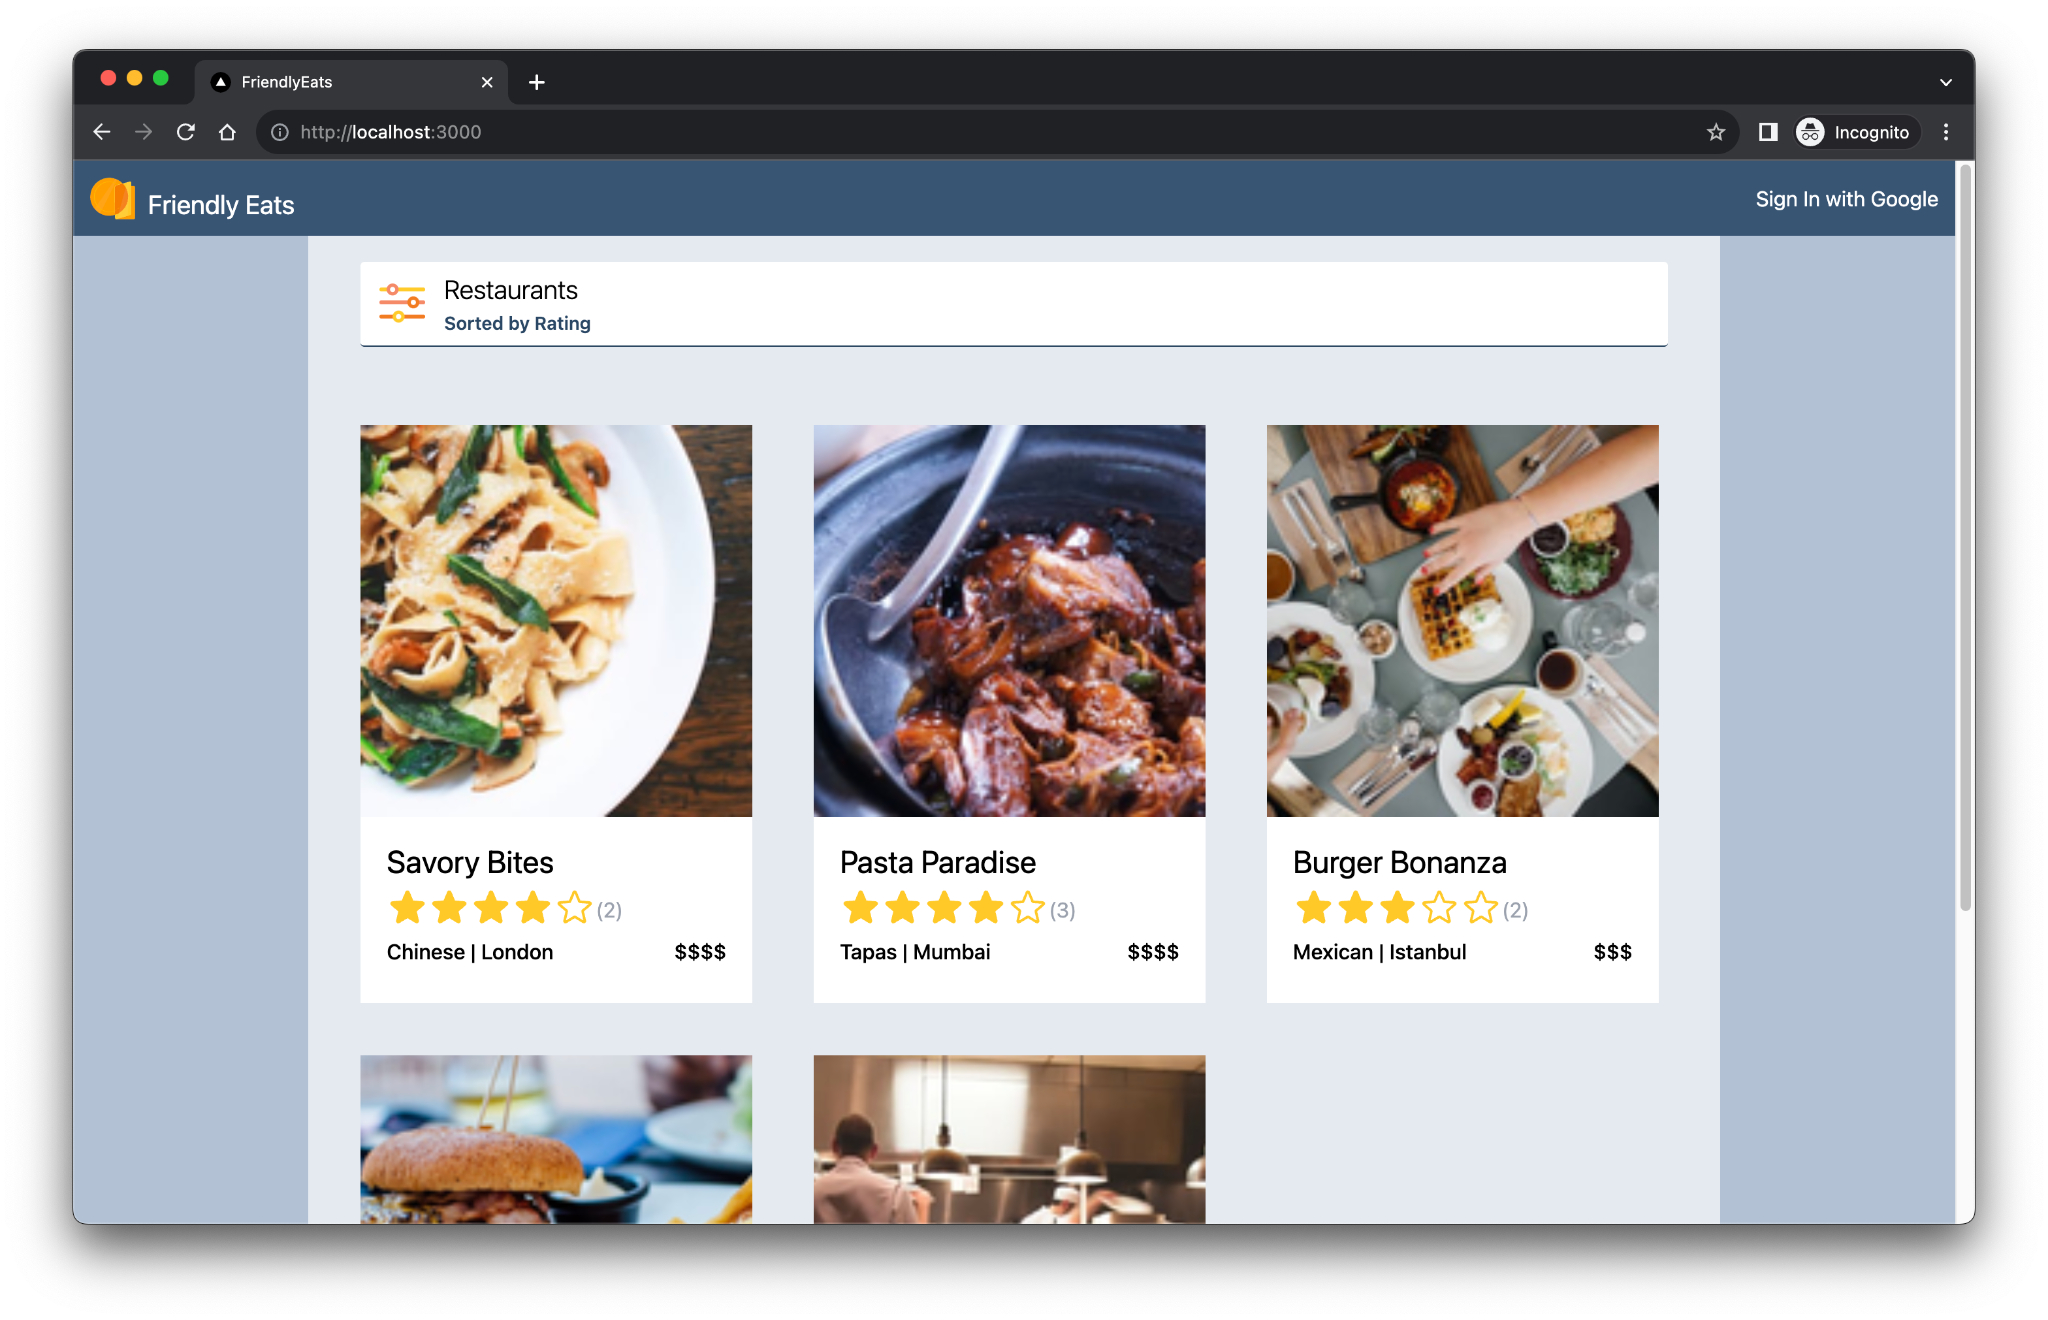Click the second star on Pasta Paradise rating
The height and width of the screenshot is (1320, 2048).
(899, 908)
